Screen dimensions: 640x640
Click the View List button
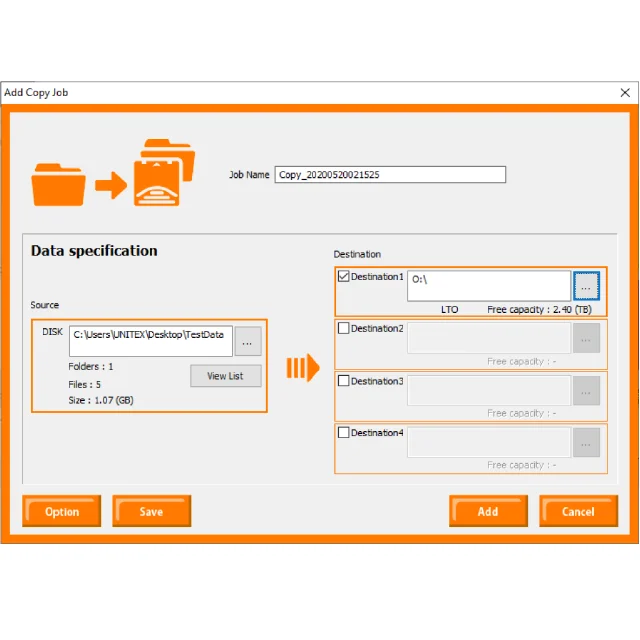coord(225,376)
